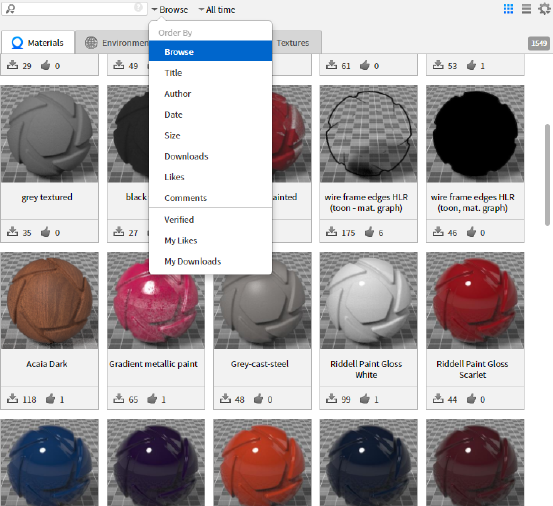Switch to grid view icon
The width and height of the screenshot is (553, 506).
[x=508, y=9]
